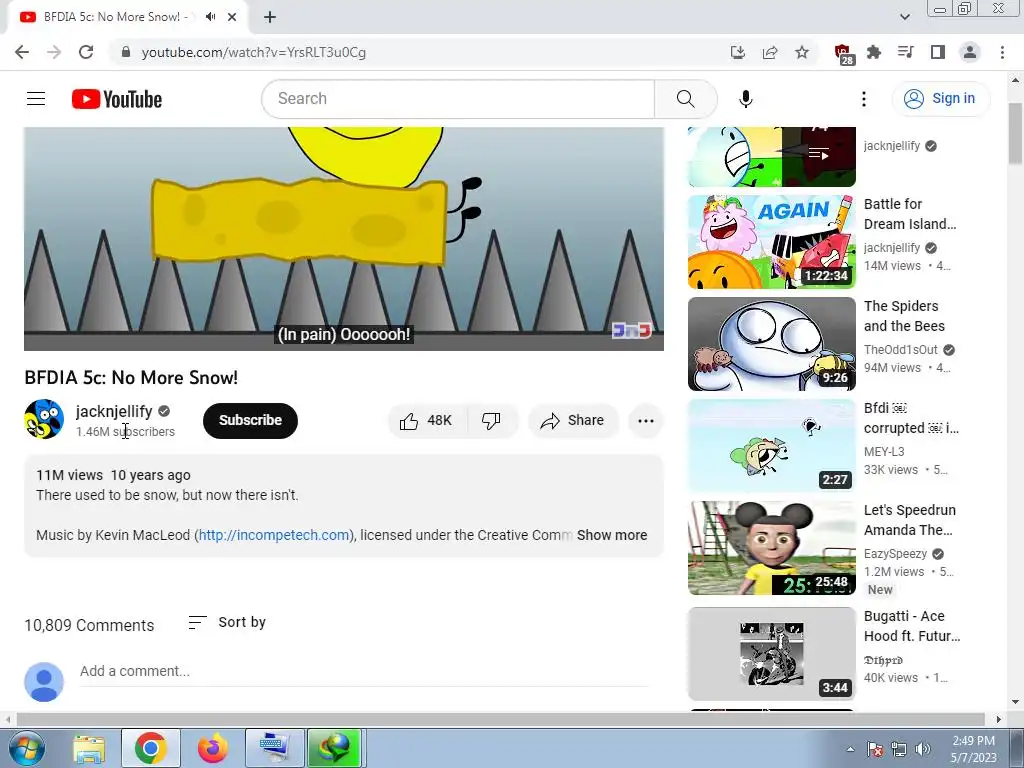Click the video player frame
Screen dimensions: 1024x768
344,238
